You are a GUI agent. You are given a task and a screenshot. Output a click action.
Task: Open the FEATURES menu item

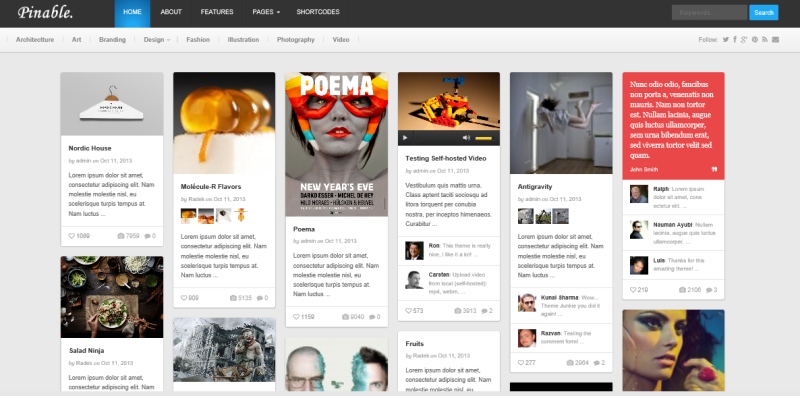coord(217,13)
